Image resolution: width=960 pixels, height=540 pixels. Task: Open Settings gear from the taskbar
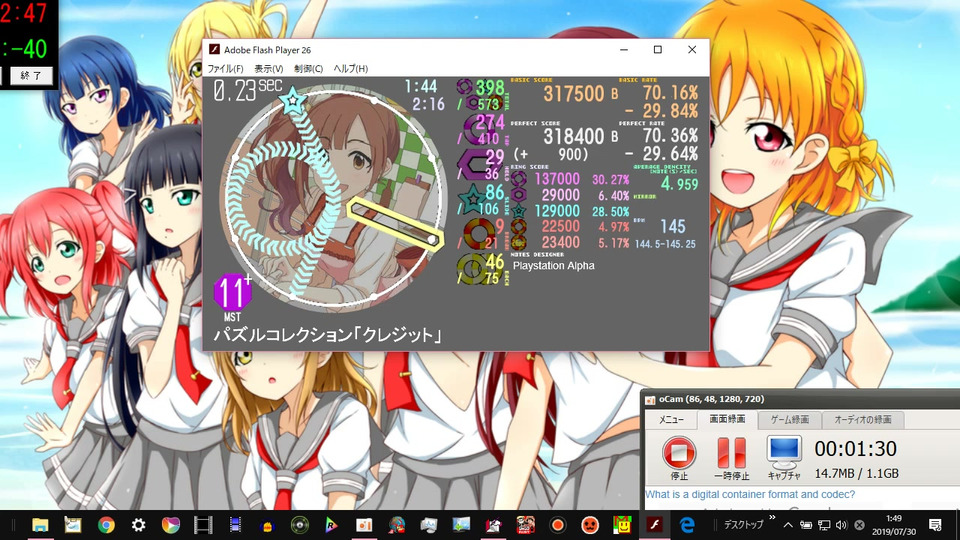[x=138, y=525]
